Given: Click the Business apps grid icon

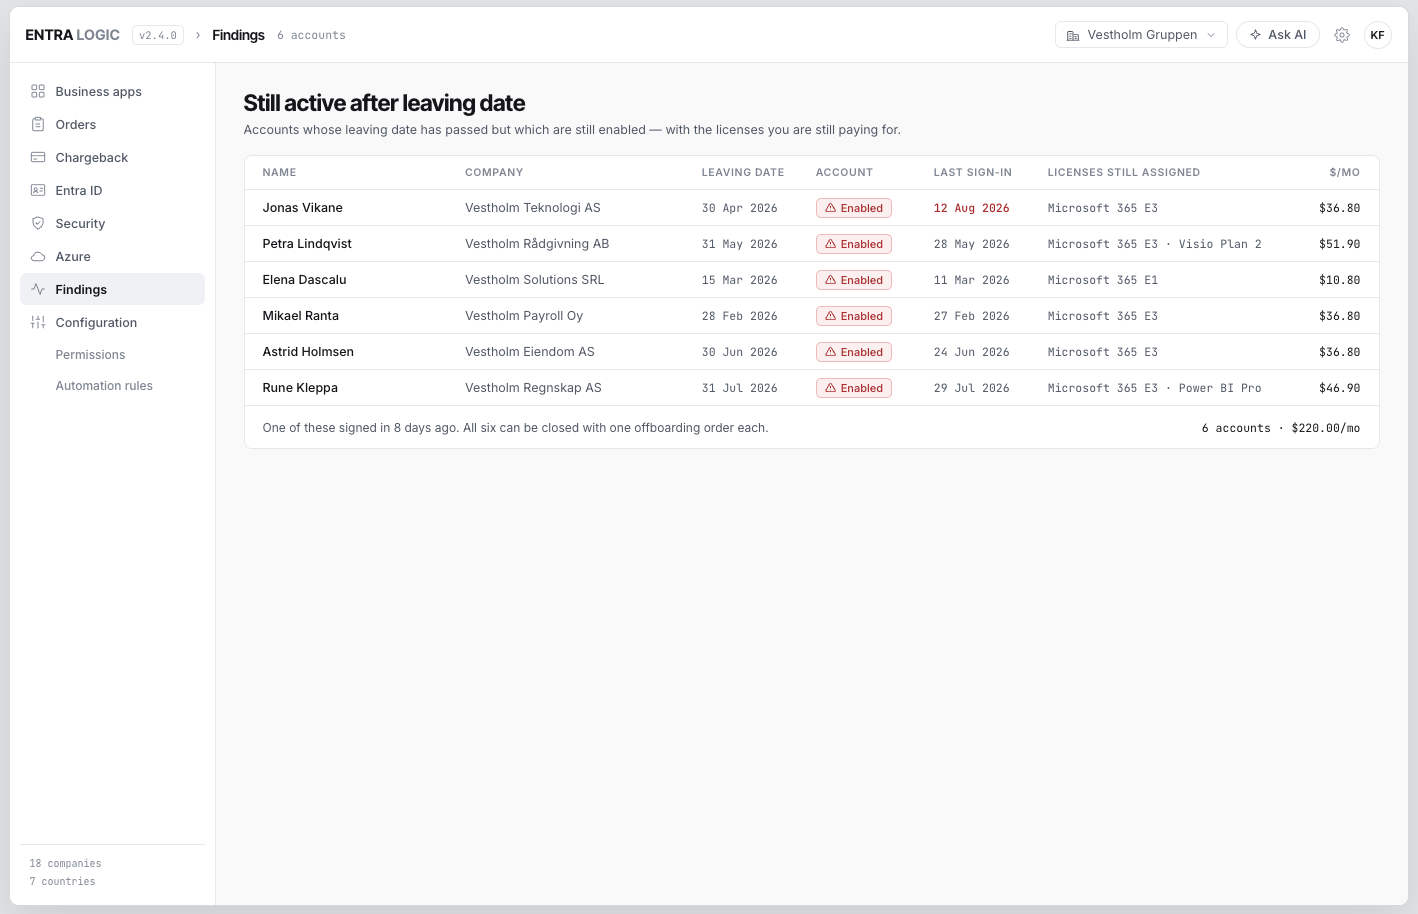Looking at the screenshot, I should (x=38, y=91).
